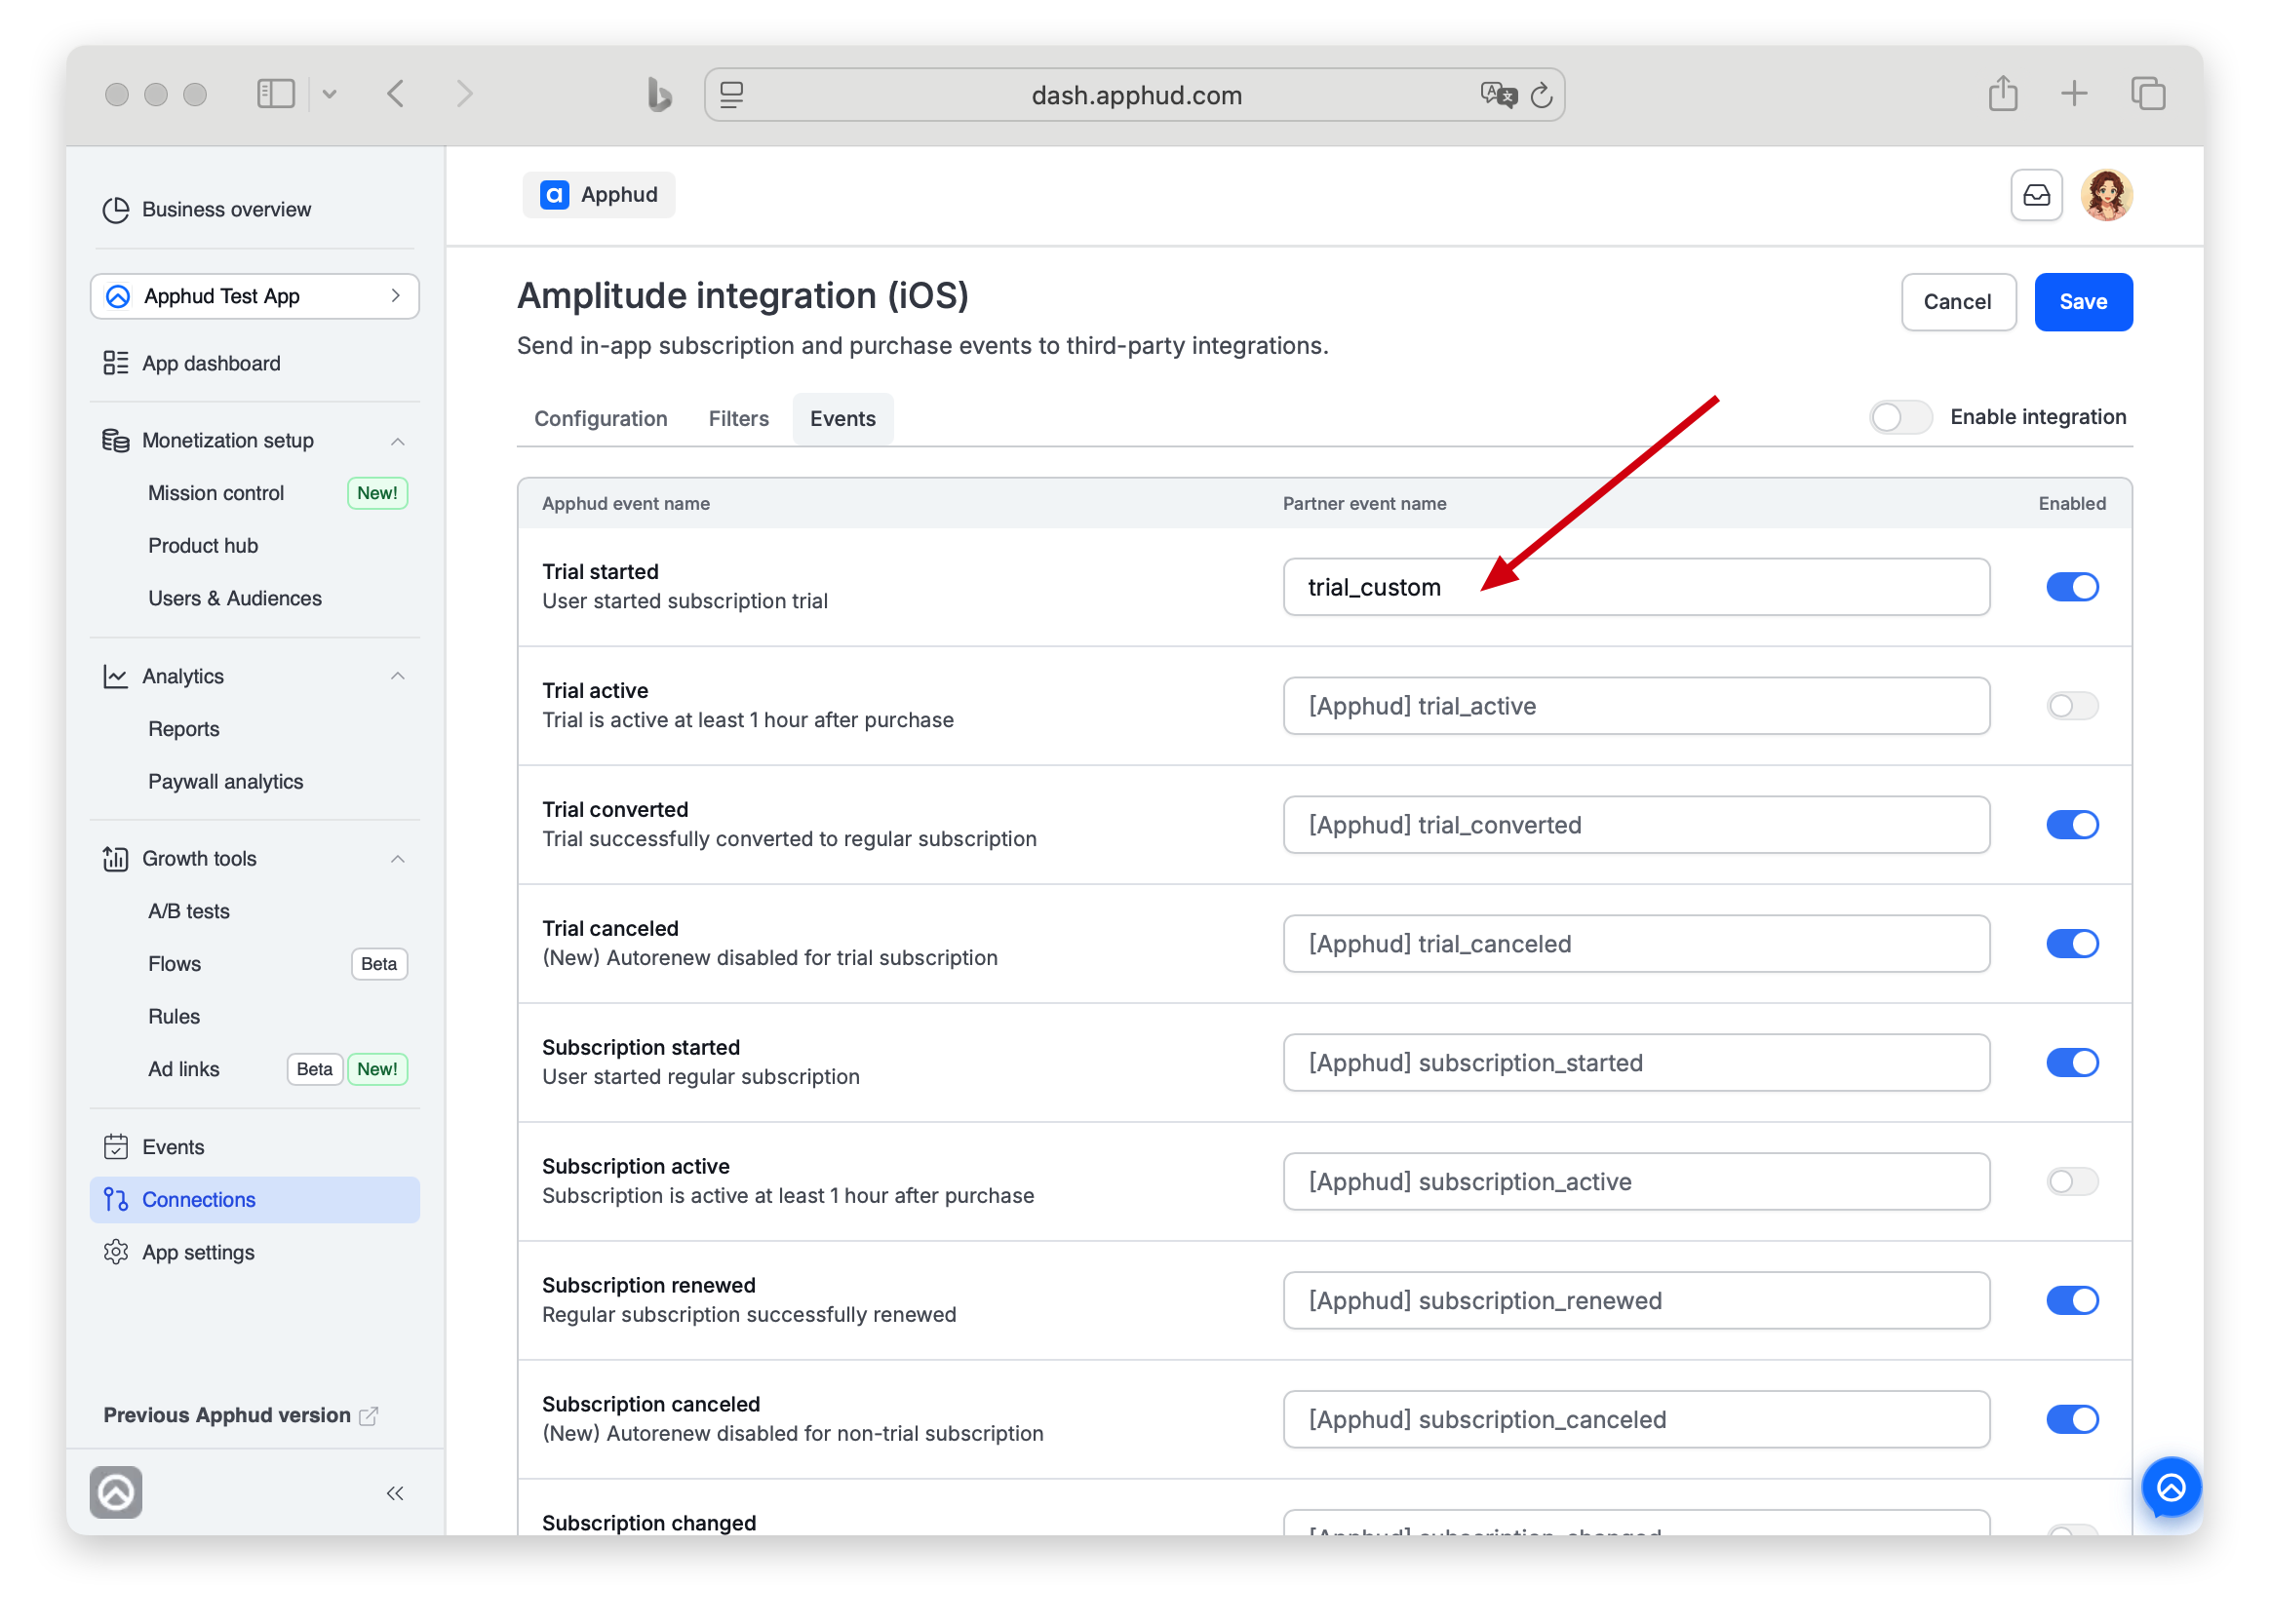Collapse the Monetization setup section

click(397, 441)
